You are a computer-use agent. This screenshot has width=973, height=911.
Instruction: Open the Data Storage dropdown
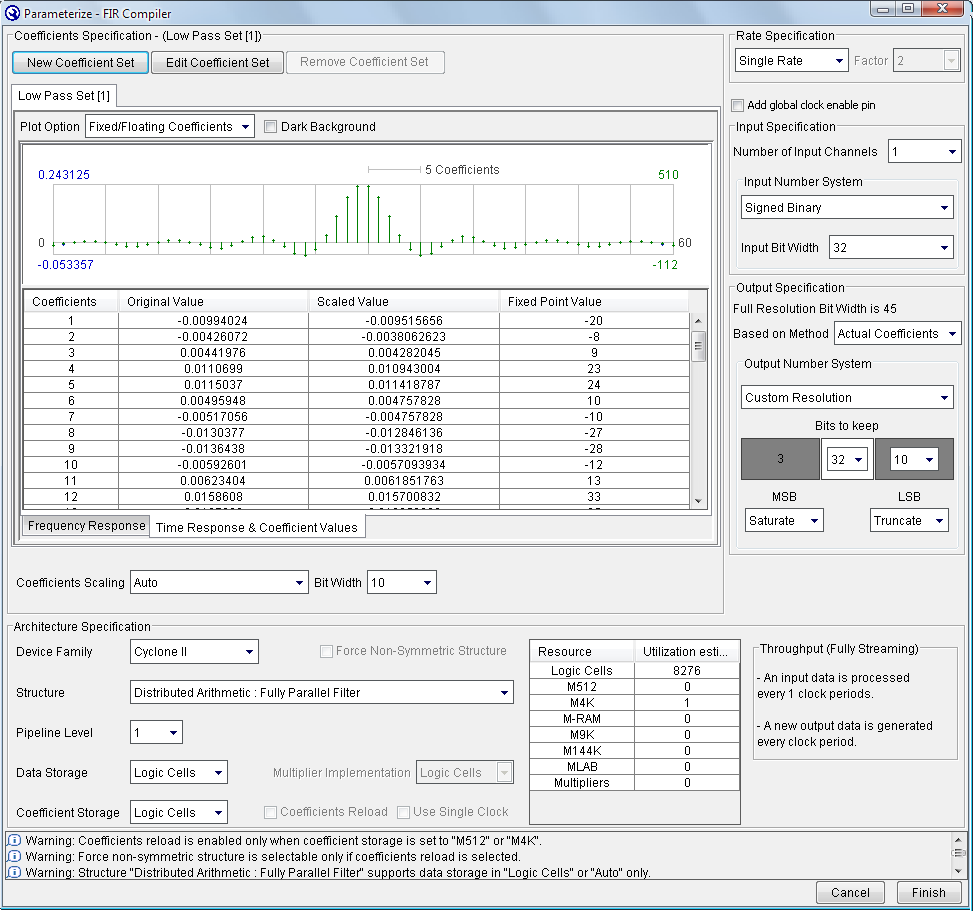pyautogui.click(x=179, y=773)
